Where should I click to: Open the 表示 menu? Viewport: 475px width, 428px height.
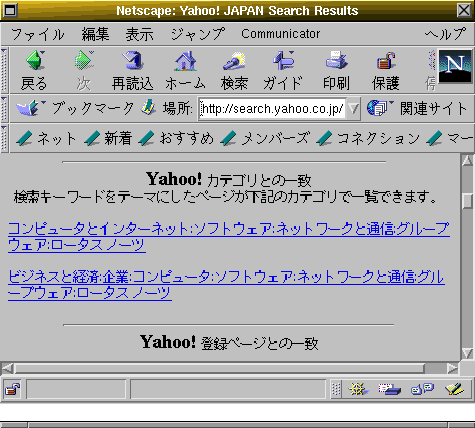click(x=139, y=34)
